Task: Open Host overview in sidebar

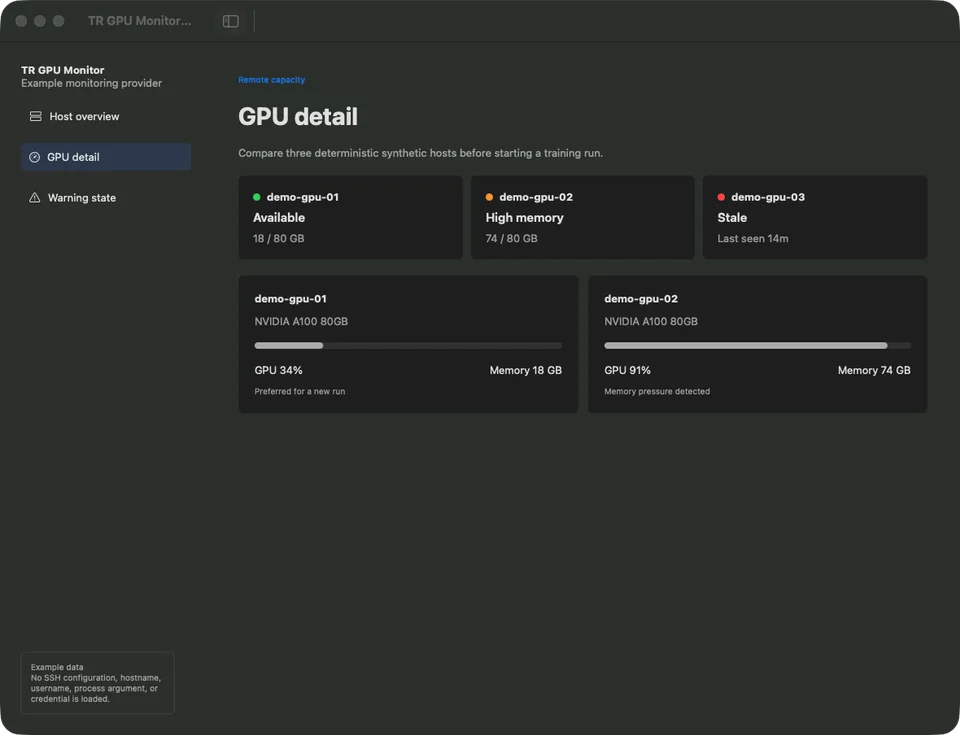Action: 106,116
